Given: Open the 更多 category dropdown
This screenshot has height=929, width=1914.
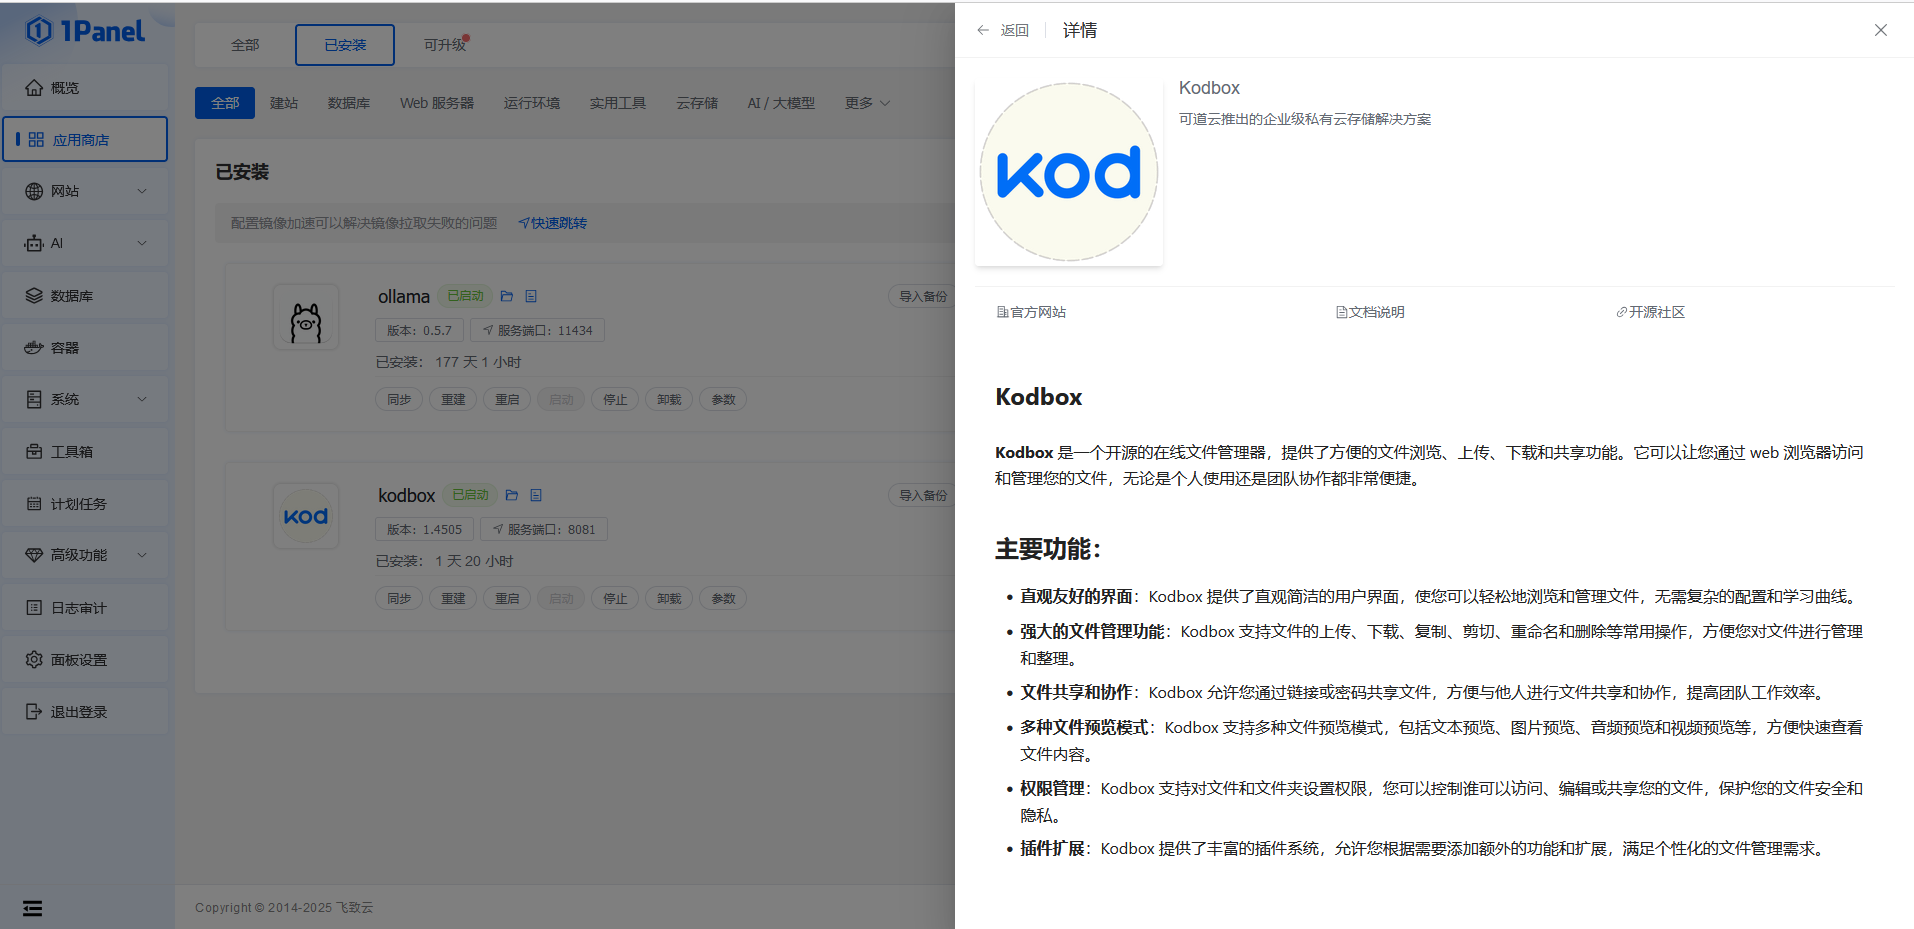Looking at the screenshot, I should click(867, 103).
